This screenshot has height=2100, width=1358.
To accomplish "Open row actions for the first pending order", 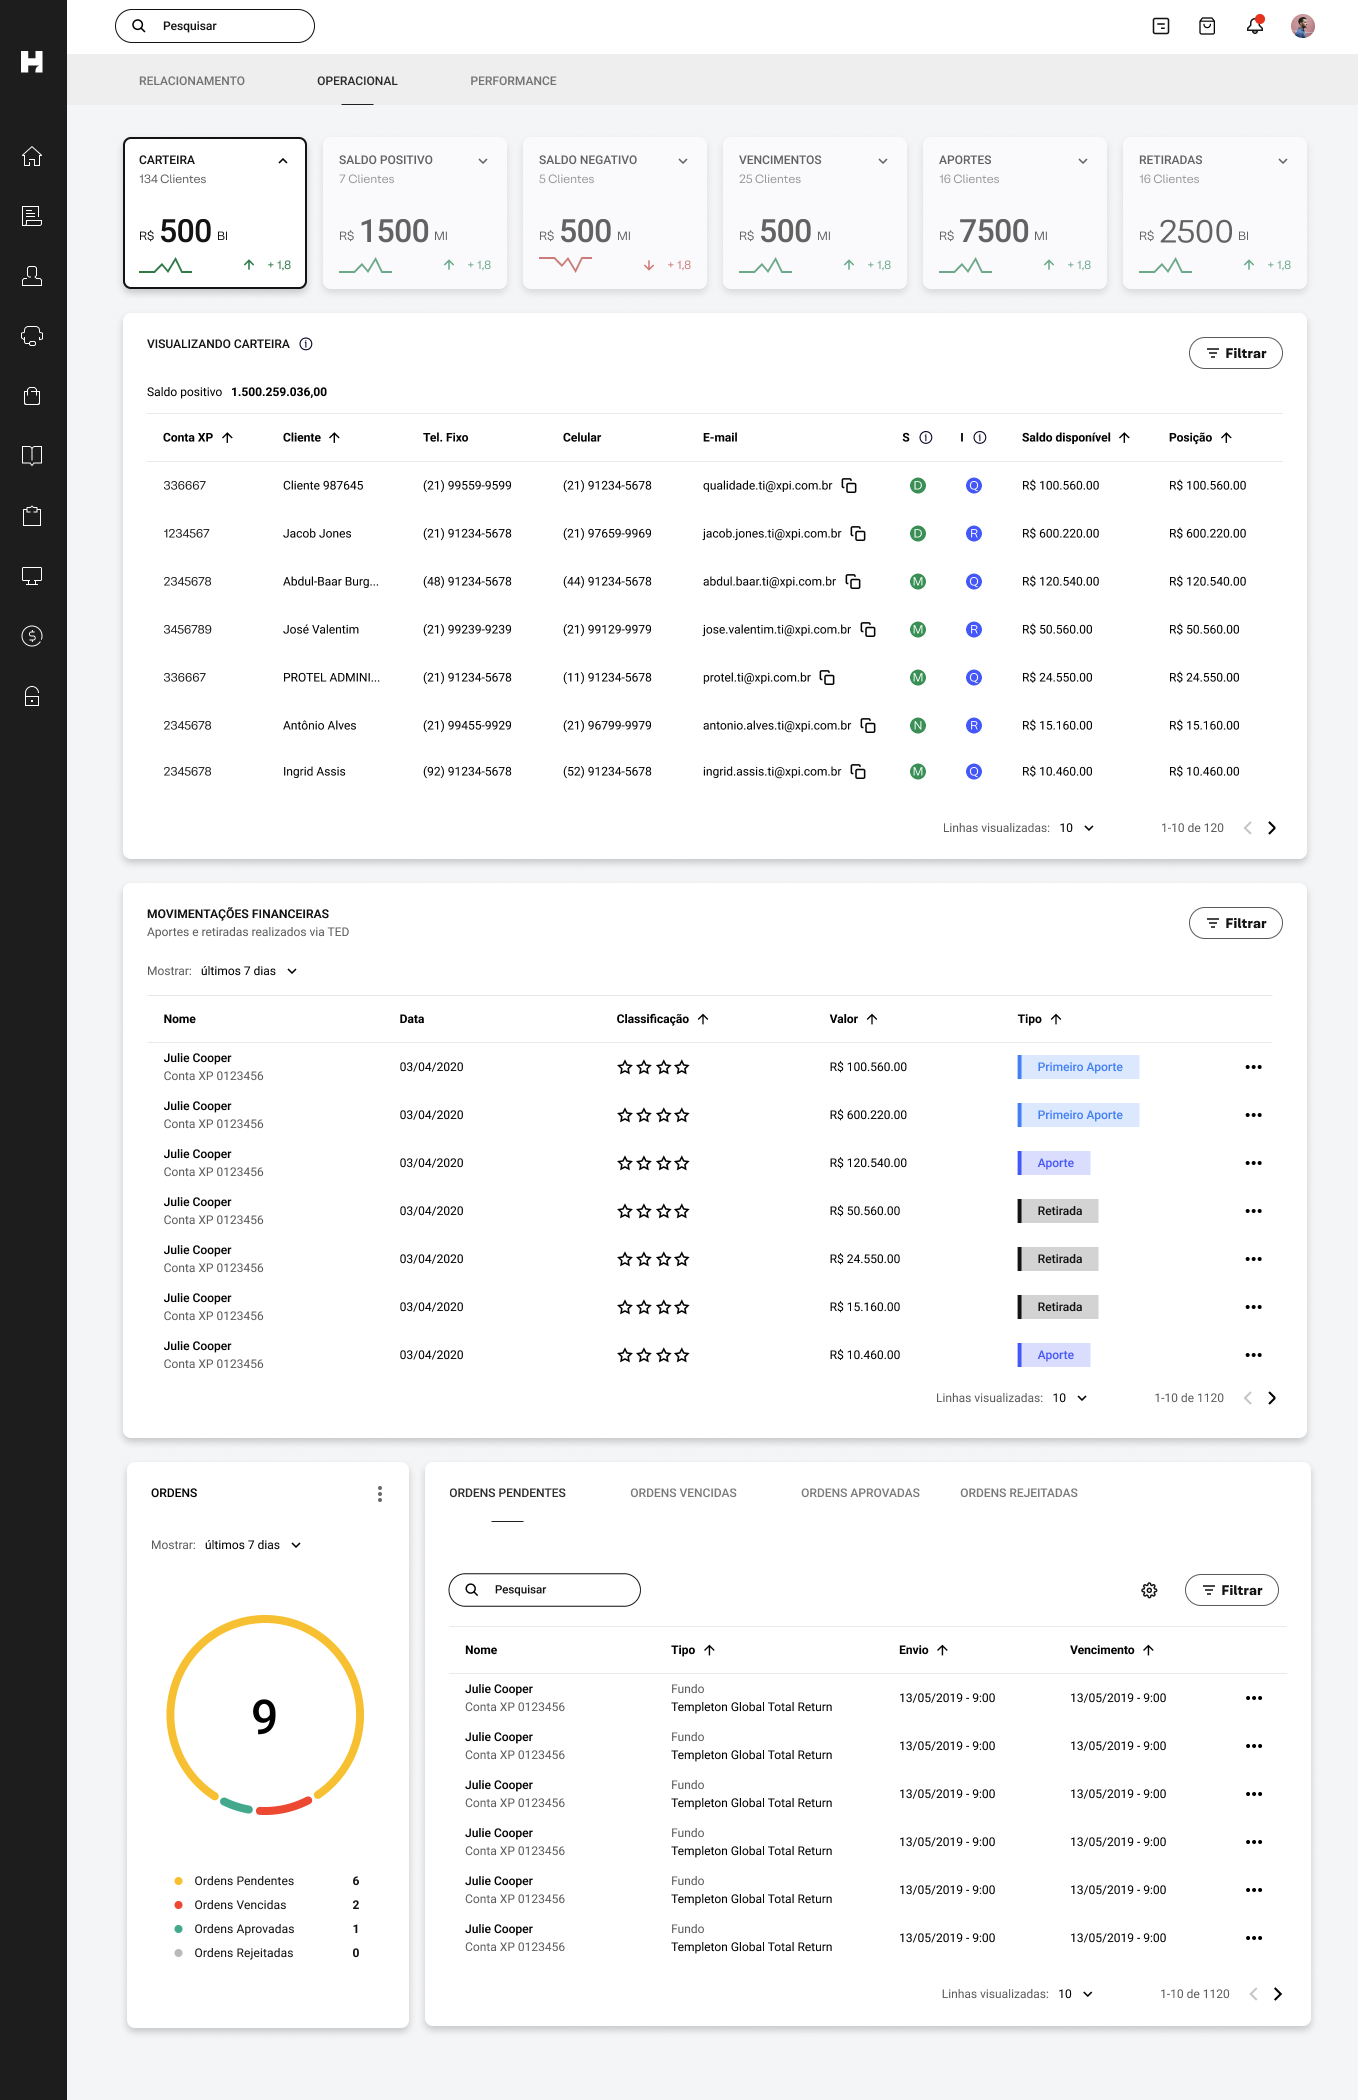I will (1254, 1698).
